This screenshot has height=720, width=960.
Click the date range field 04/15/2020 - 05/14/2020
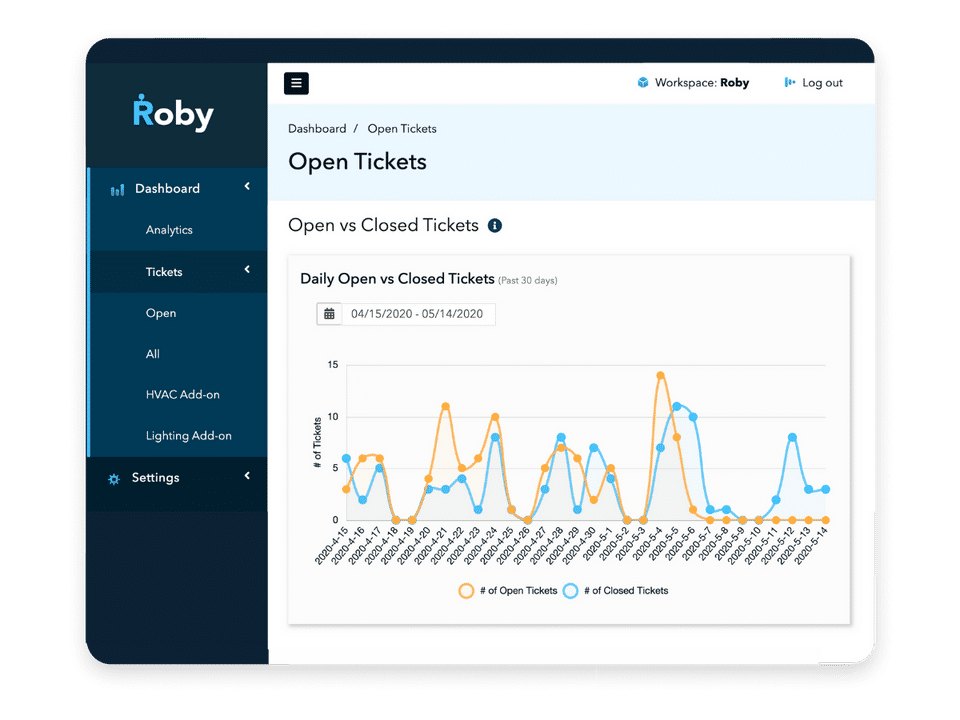(x=418, y=314)
